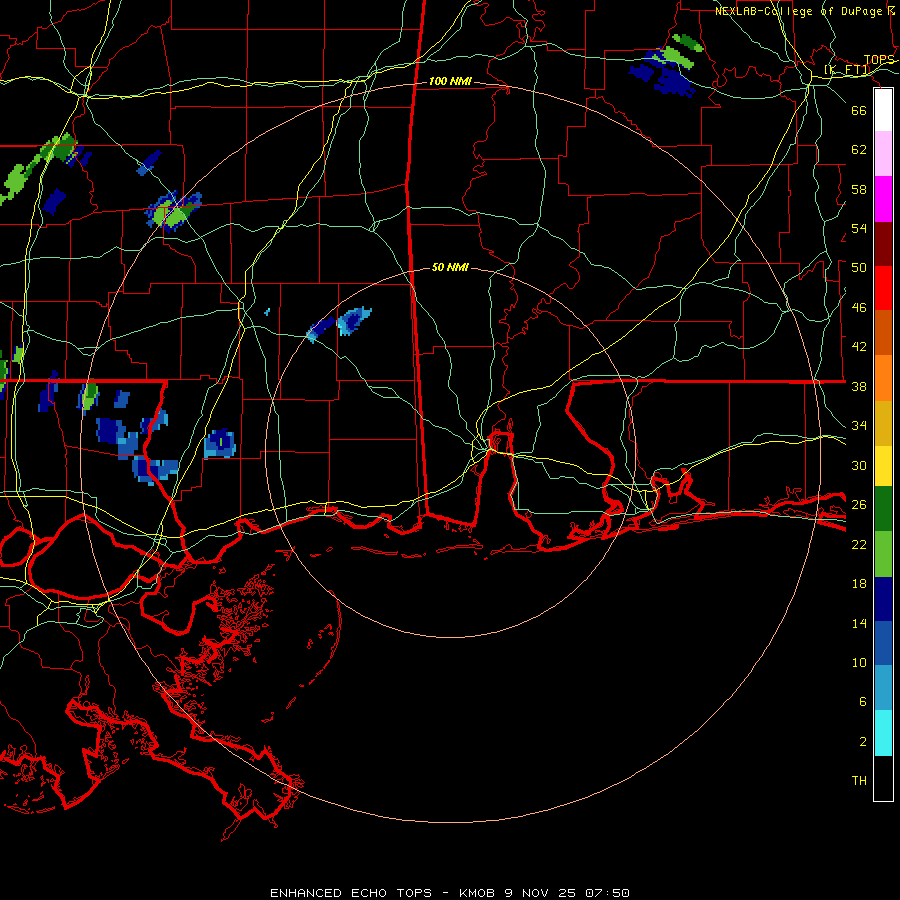Click the "TH" threshold legend label

(859, 781)
